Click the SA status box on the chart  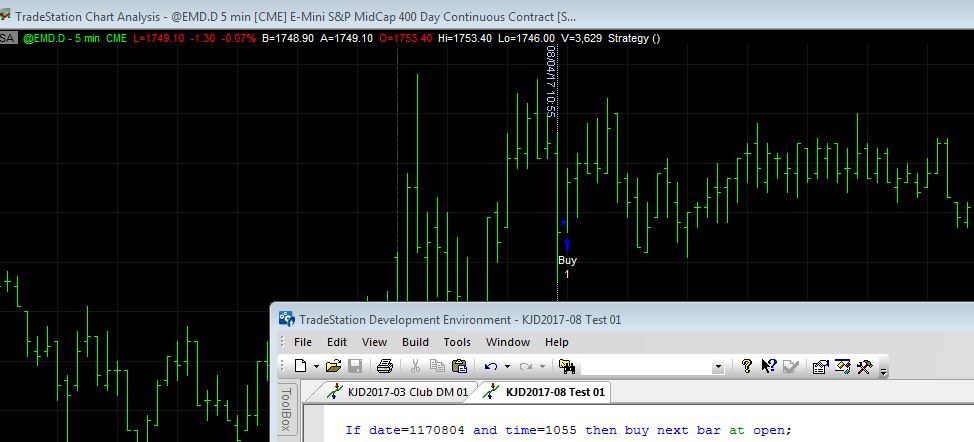pos(7,38)
